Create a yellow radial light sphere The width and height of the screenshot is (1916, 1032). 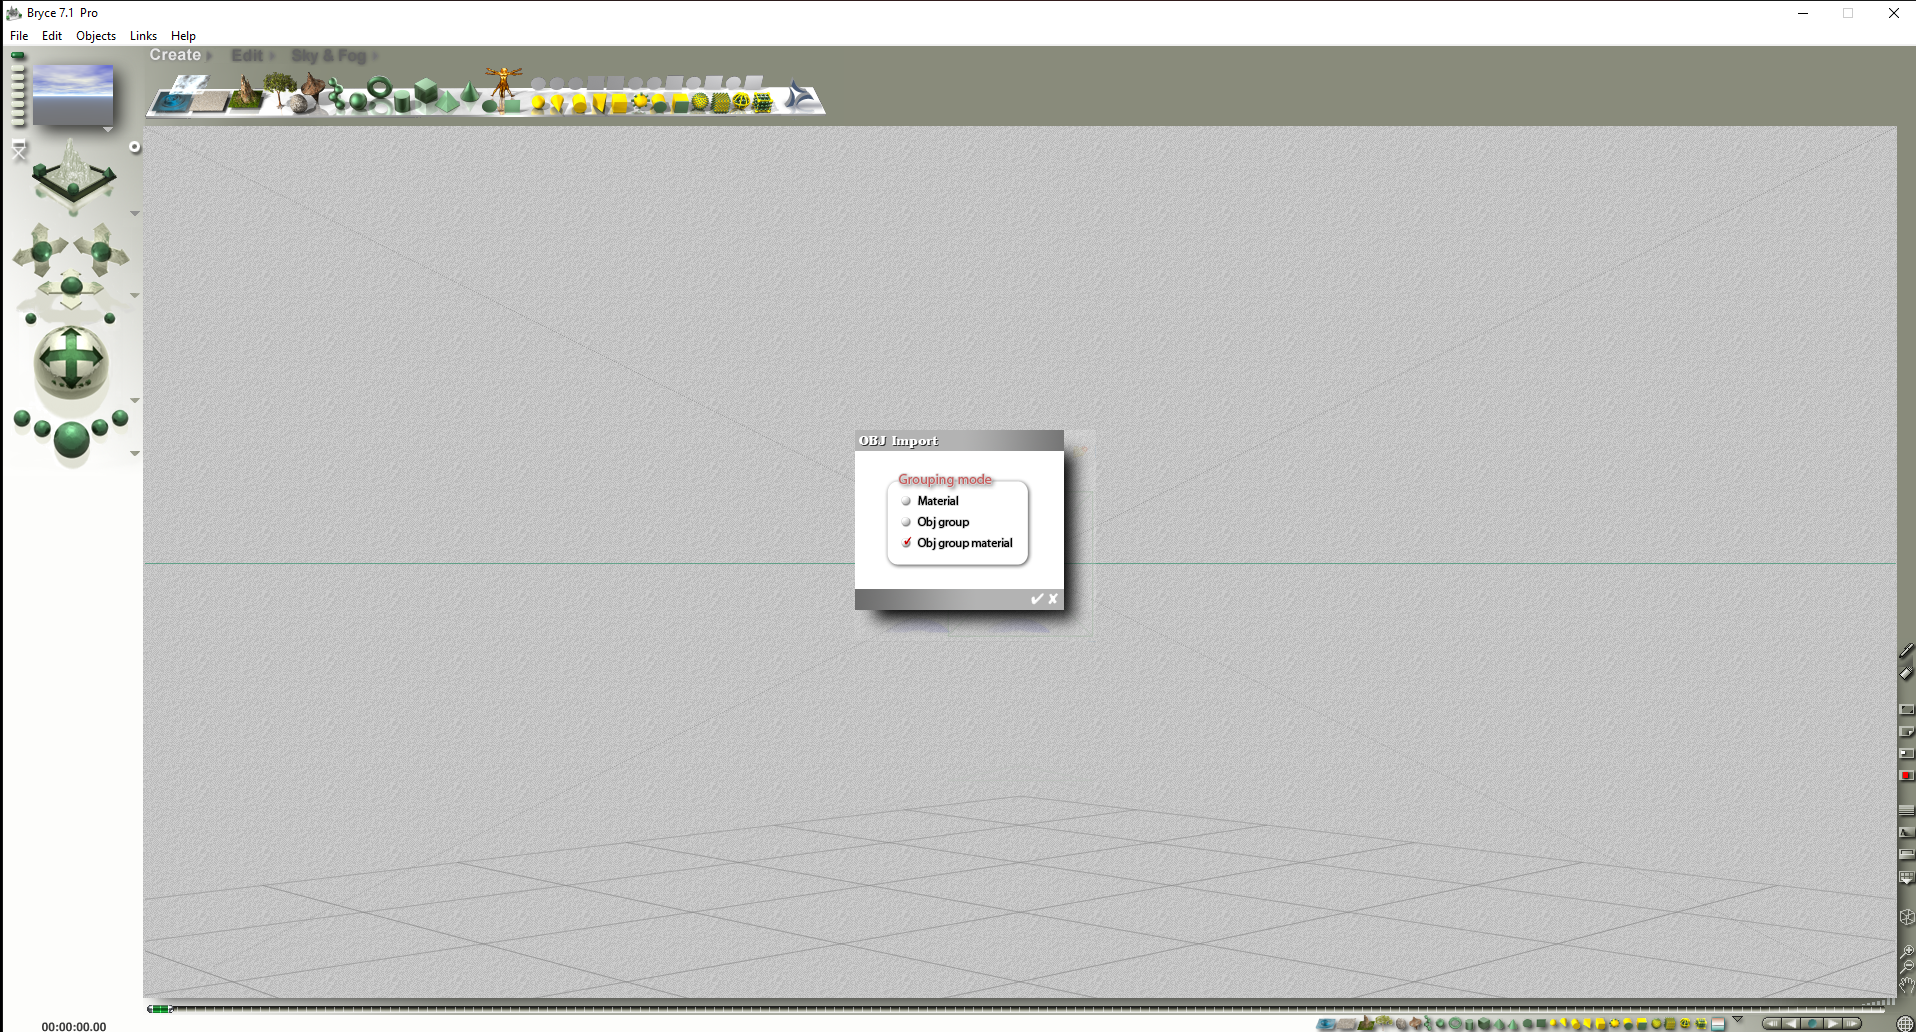[538, 102]
